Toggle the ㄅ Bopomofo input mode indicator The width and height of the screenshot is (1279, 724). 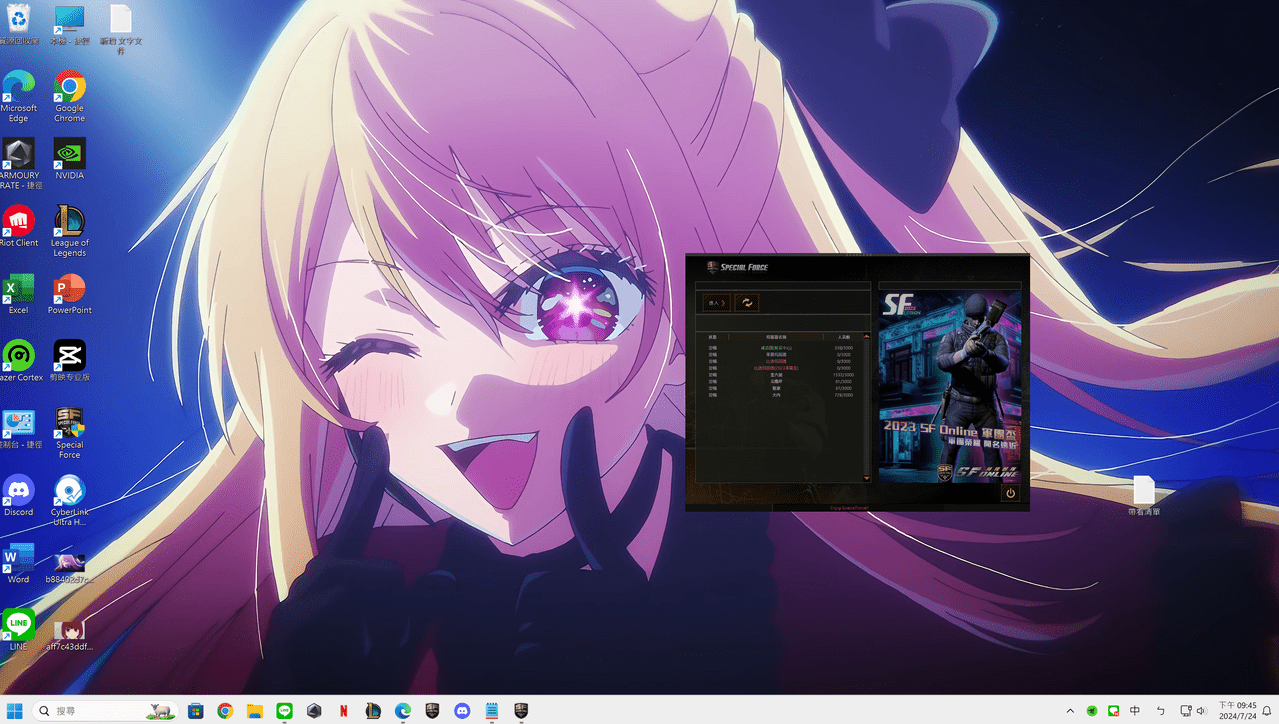tap(1160, 711)
